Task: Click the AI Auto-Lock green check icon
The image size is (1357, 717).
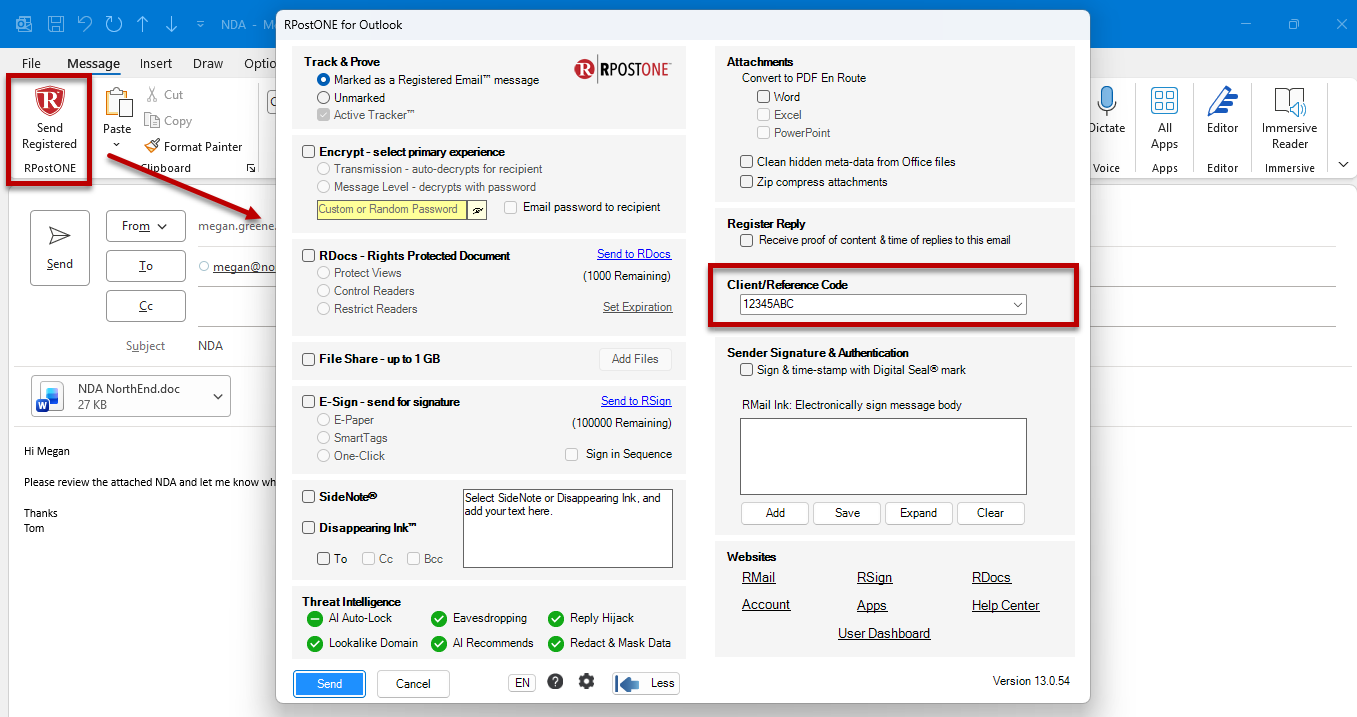Action: 316,619
